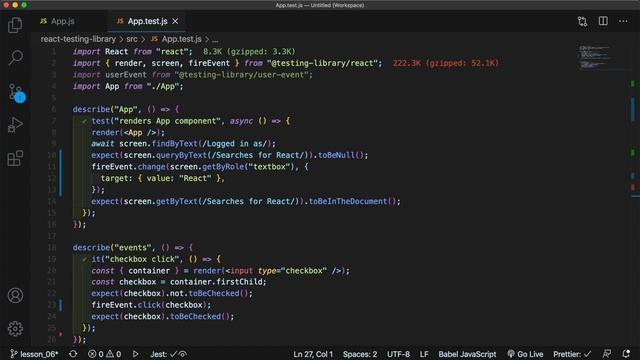This screenshot has width=640, height=360.
Task: Click the vertical scrollbar overview ruler
Action: [x=633, y=195]
